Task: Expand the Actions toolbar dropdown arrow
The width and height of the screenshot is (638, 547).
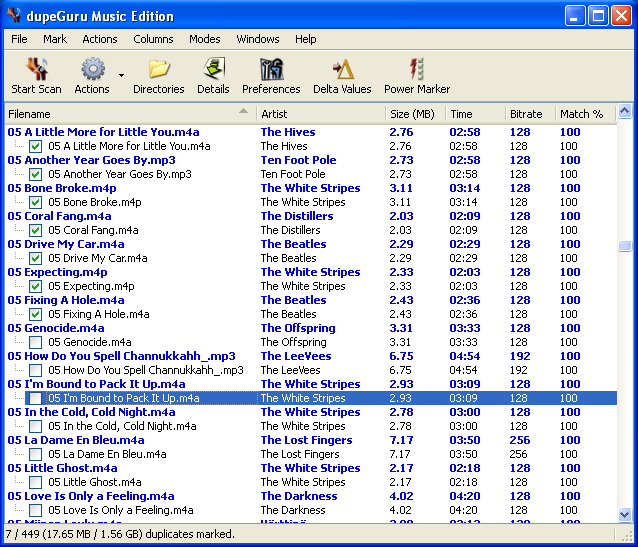Action: coord(121,75)
